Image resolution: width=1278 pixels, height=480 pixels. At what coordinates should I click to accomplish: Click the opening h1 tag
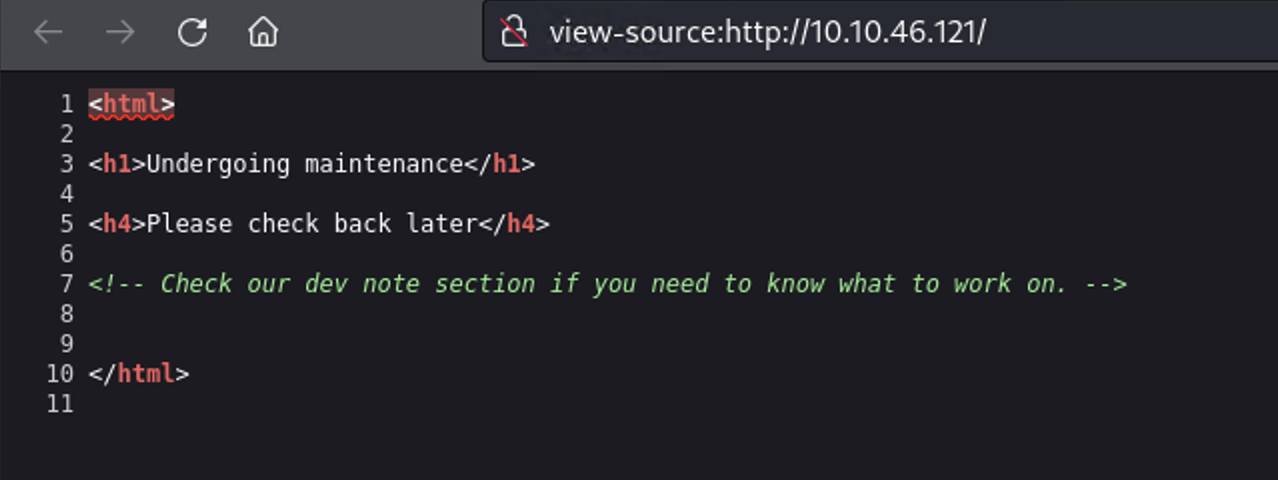pyautogui.click(x=117, y=164)
